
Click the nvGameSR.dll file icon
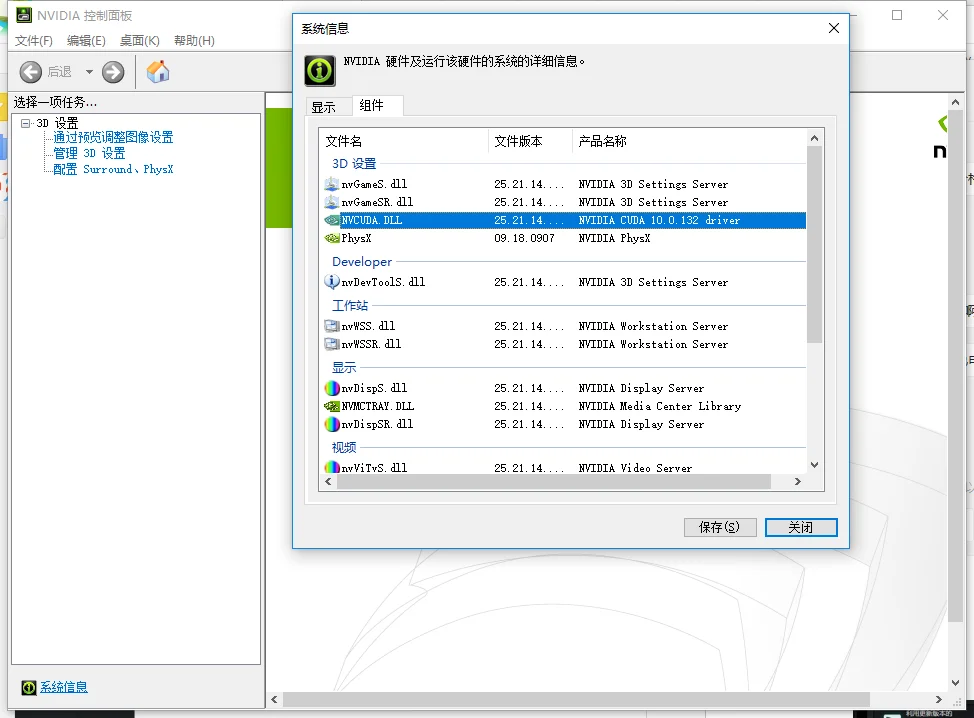(x=332, y=202)
